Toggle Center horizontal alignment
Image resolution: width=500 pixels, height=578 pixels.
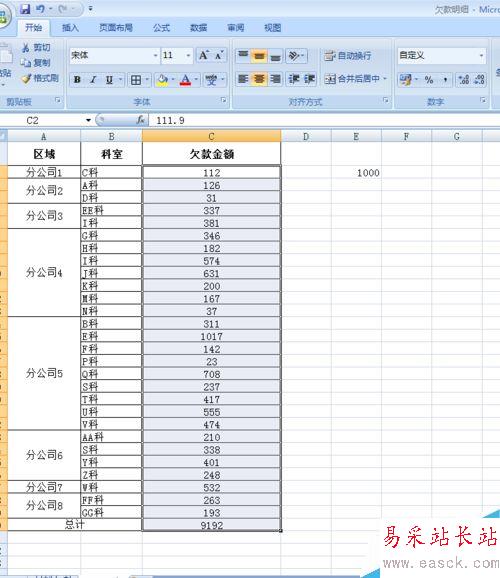[x=259, y=79]
